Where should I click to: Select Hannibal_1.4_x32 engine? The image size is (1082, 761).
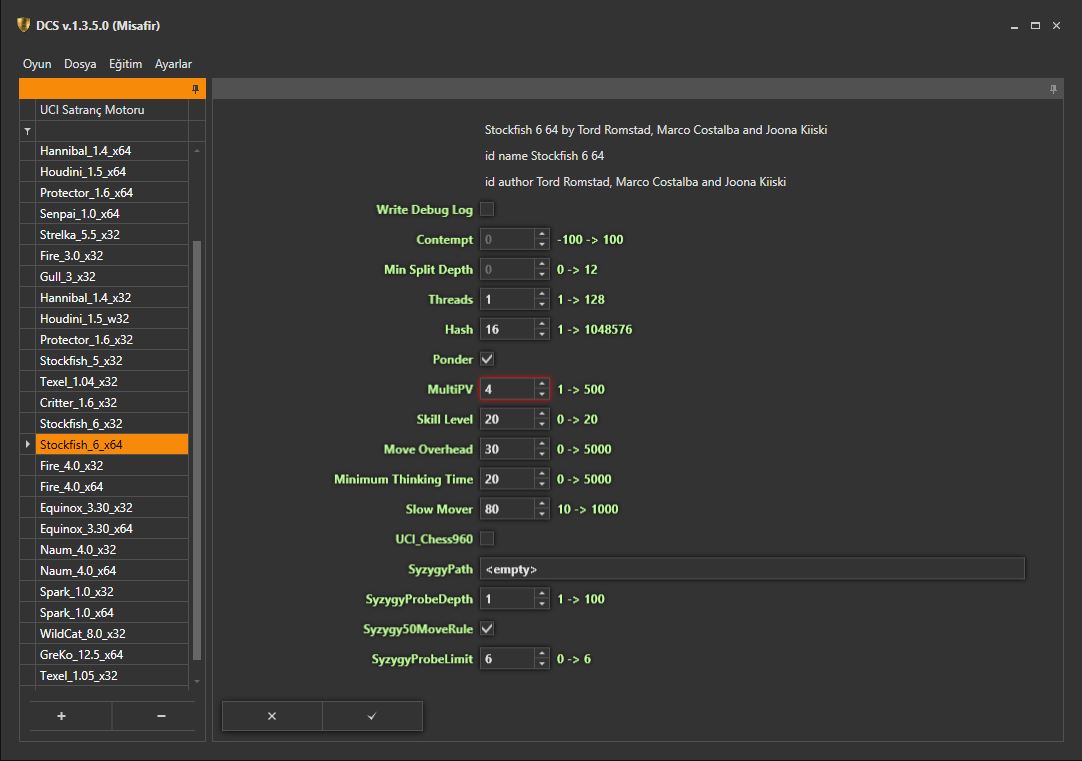112,297
